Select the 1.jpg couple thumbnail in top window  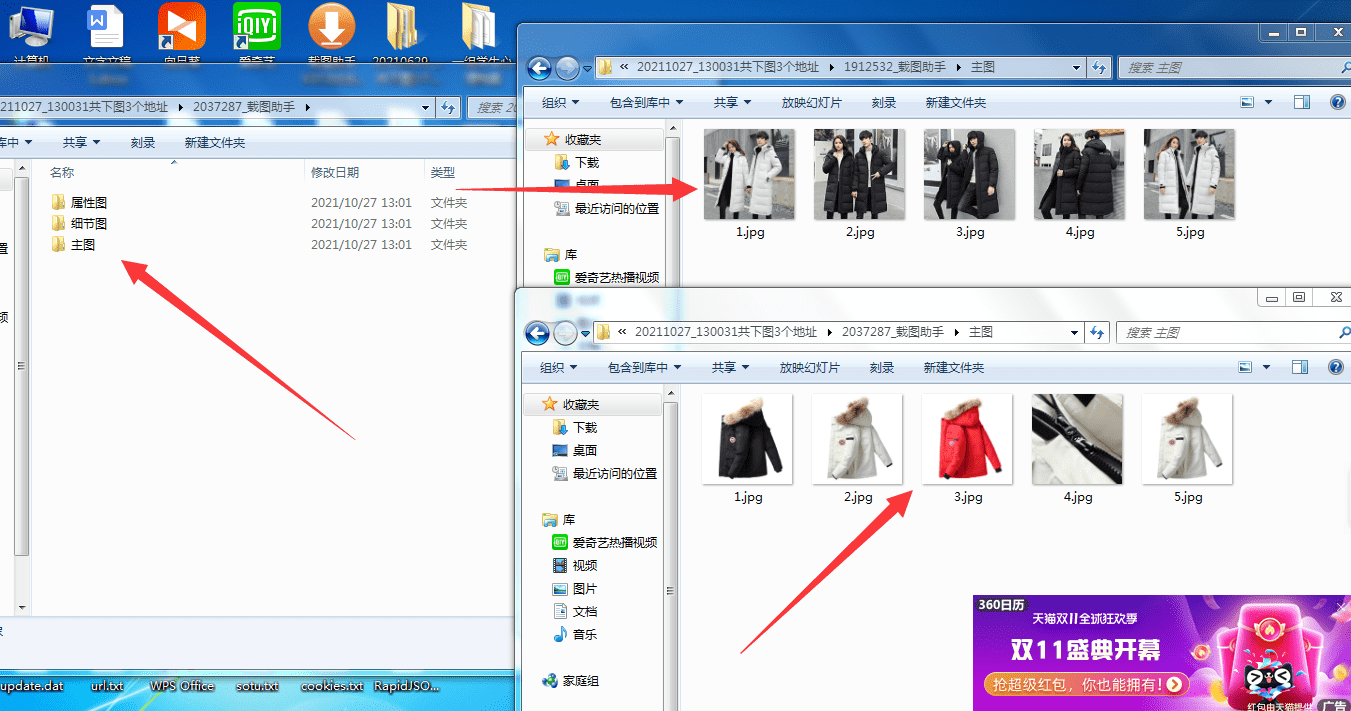(749, 174)
